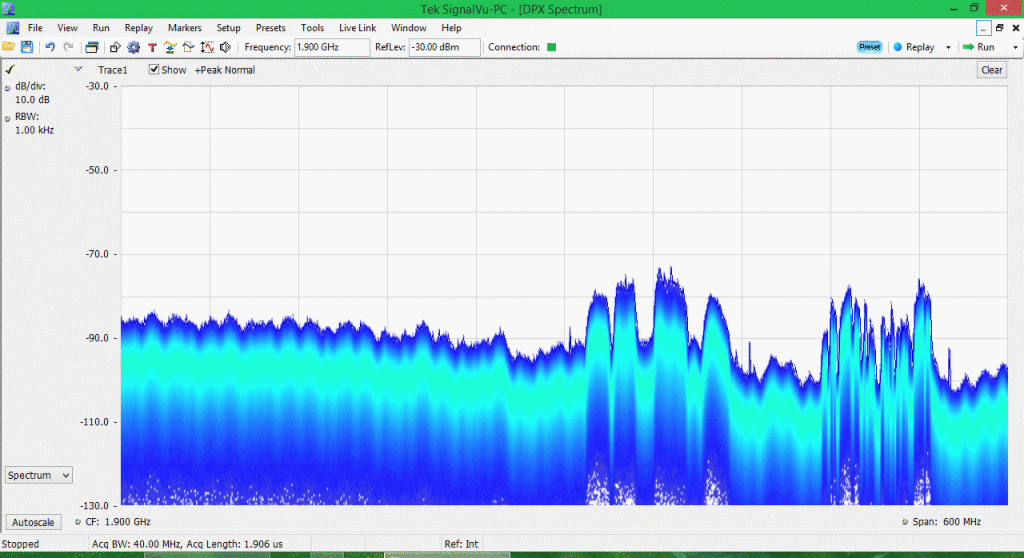
Task: Click the icon left of the gear
Action: pyautogui.click(x=115, y=47)
